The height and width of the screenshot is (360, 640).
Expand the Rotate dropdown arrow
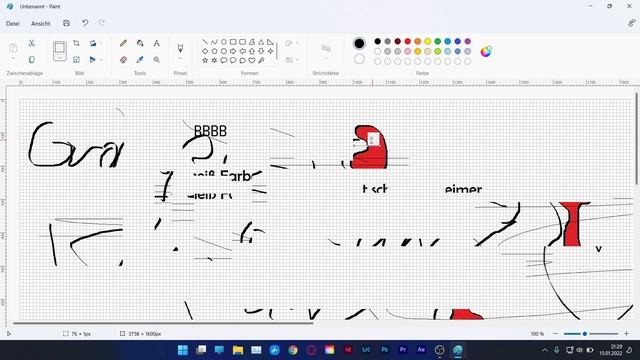101,43
